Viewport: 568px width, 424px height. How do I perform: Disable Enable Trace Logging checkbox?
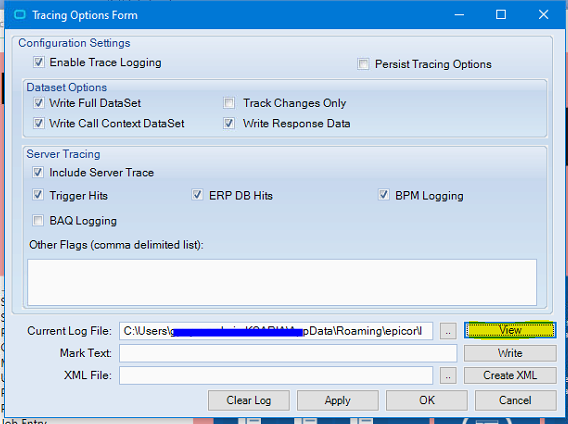click(39, 62)
